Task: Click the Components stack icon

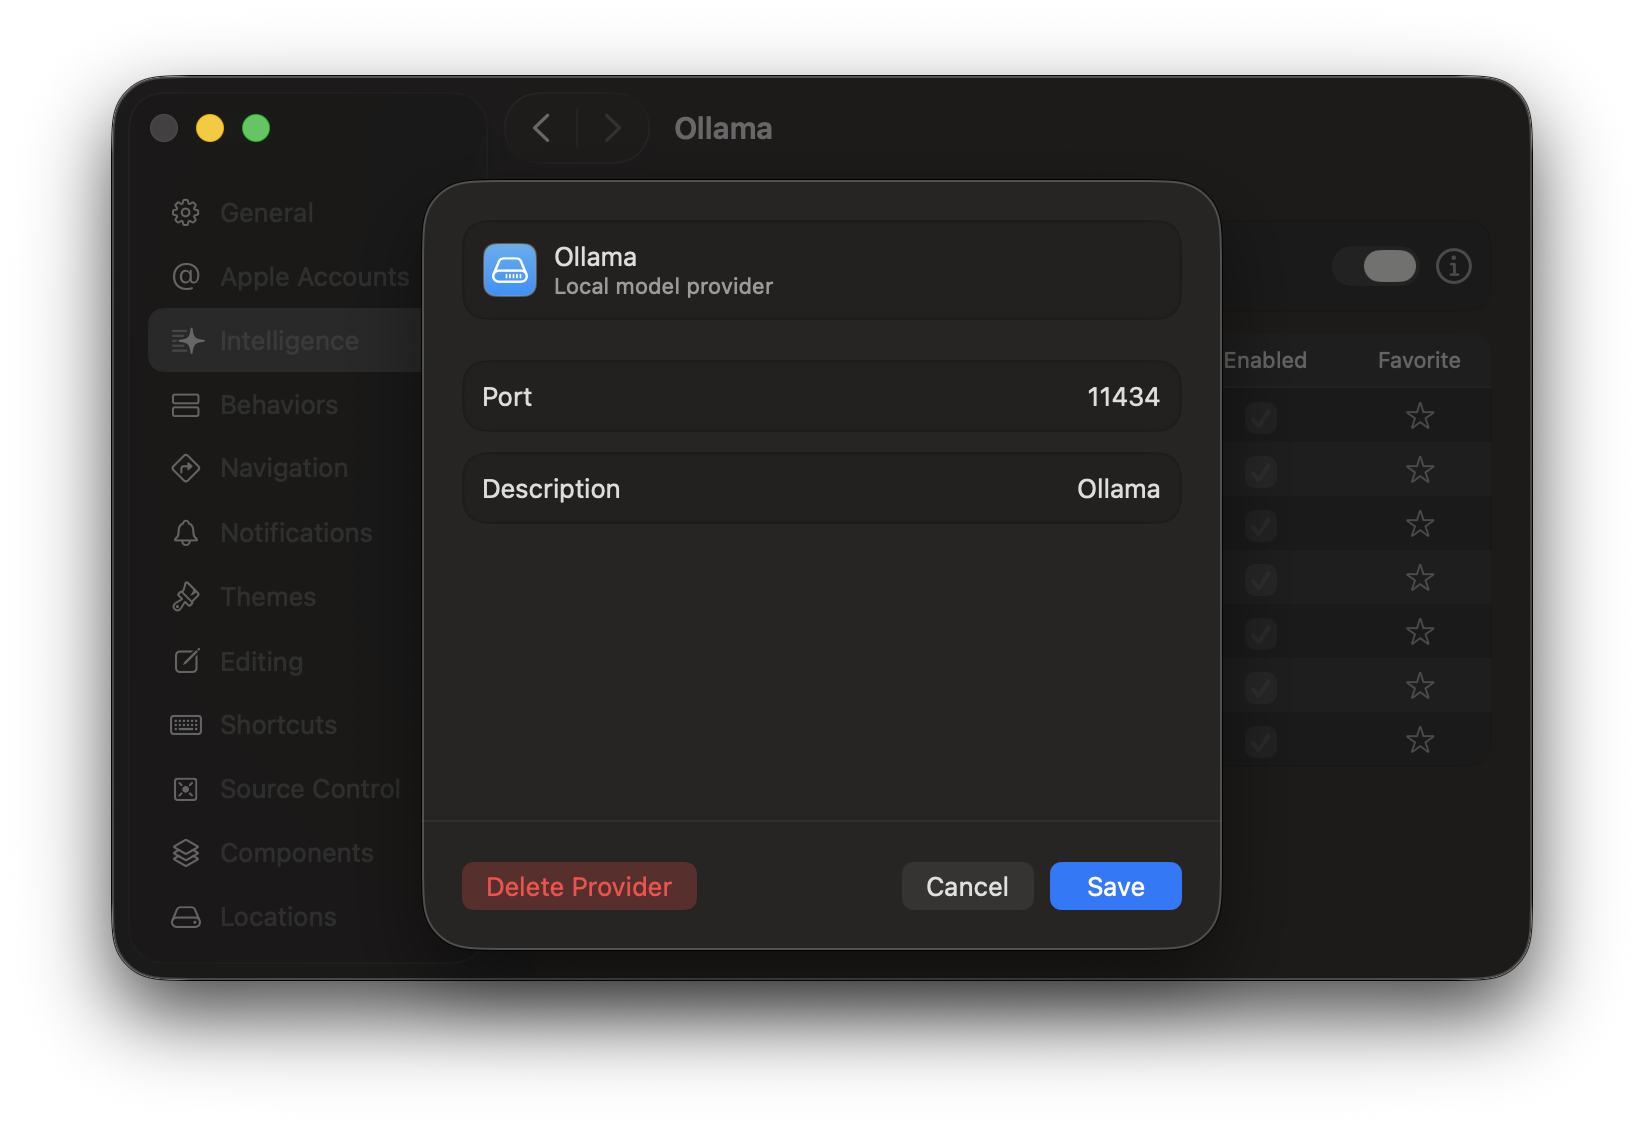Action: 186,852
